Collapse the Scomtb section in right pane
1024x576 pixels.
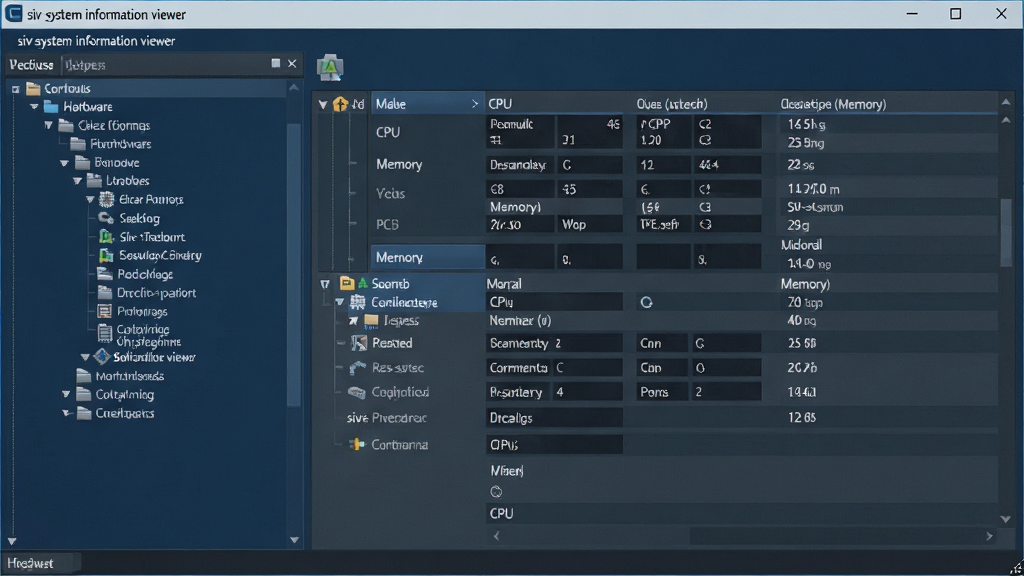(x=325, y=284)
